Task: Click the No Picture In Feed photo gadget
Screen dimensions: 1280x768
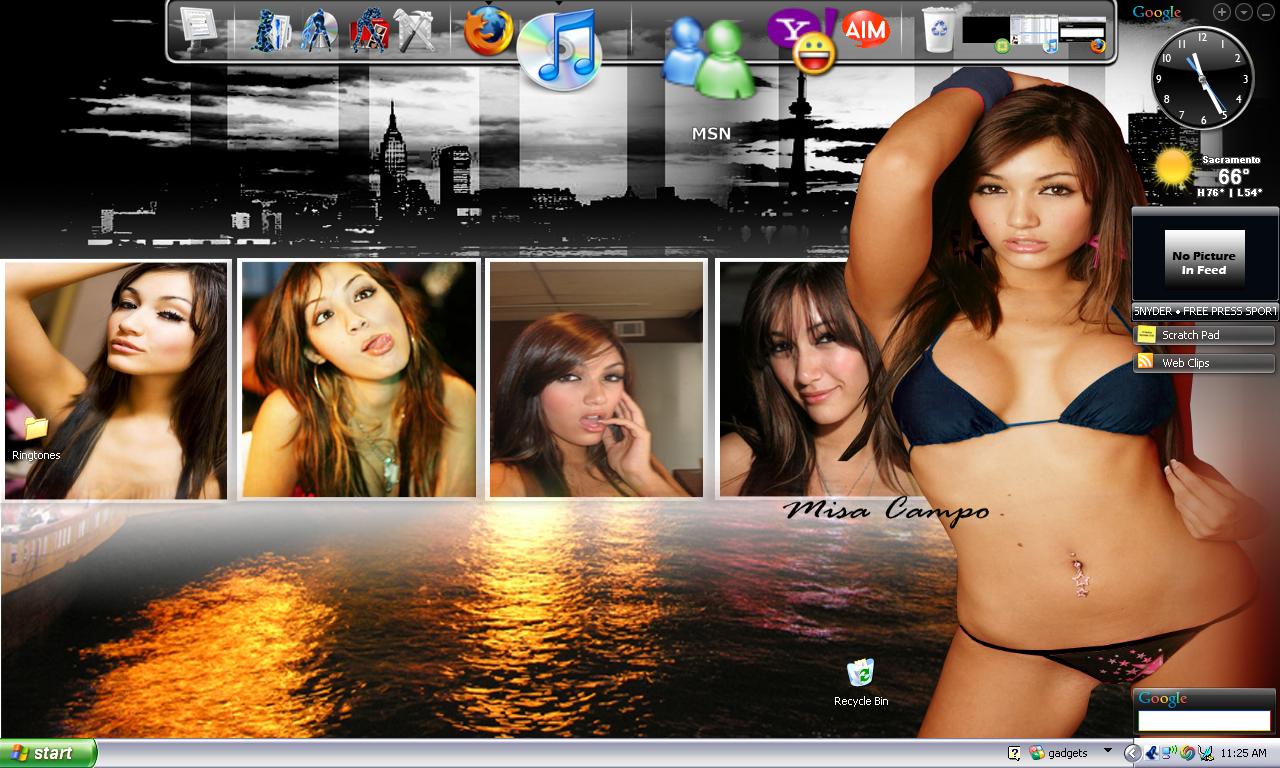Action: [x=1205, y=261]
